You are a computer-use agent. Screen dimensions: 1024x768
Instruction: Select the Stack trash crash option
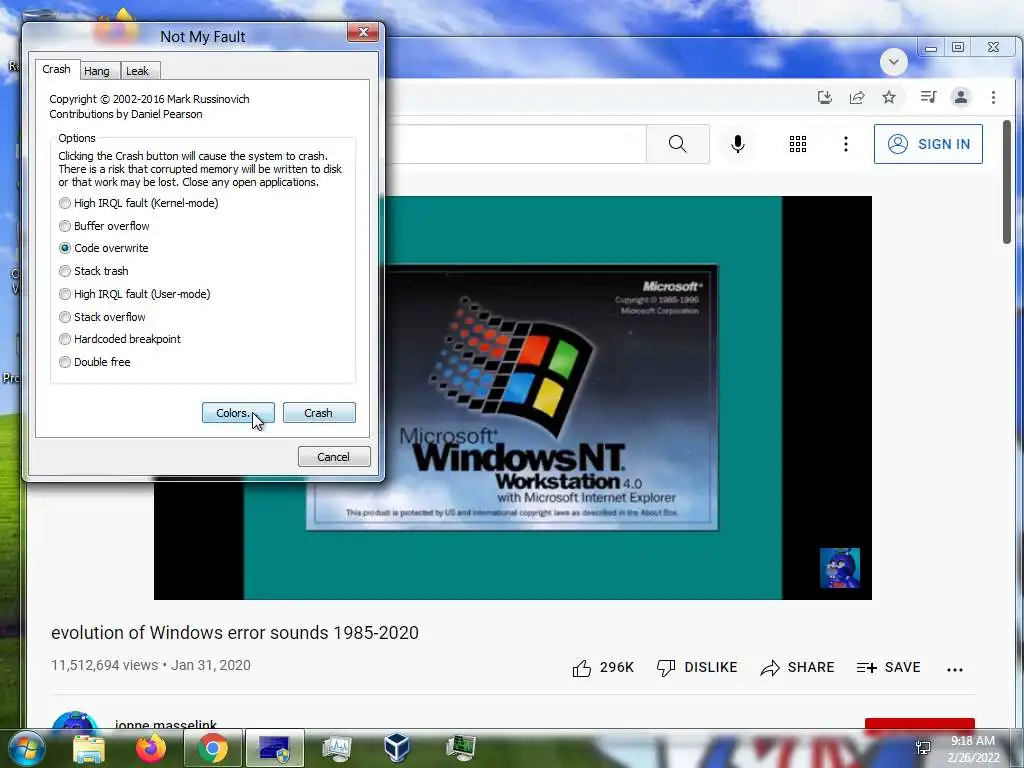[x=93, y=271]
